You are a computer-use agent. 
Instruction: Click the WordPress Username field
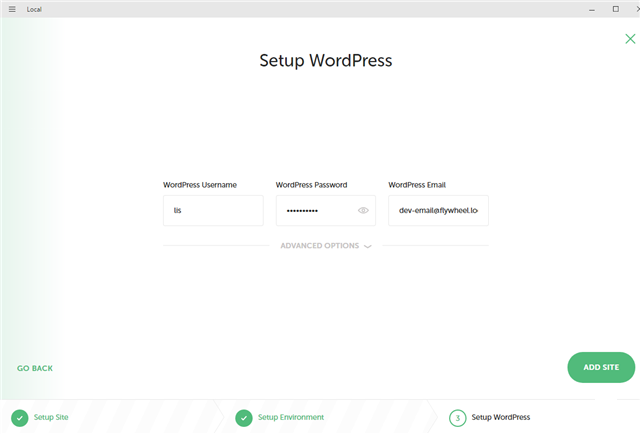point(213,211)
